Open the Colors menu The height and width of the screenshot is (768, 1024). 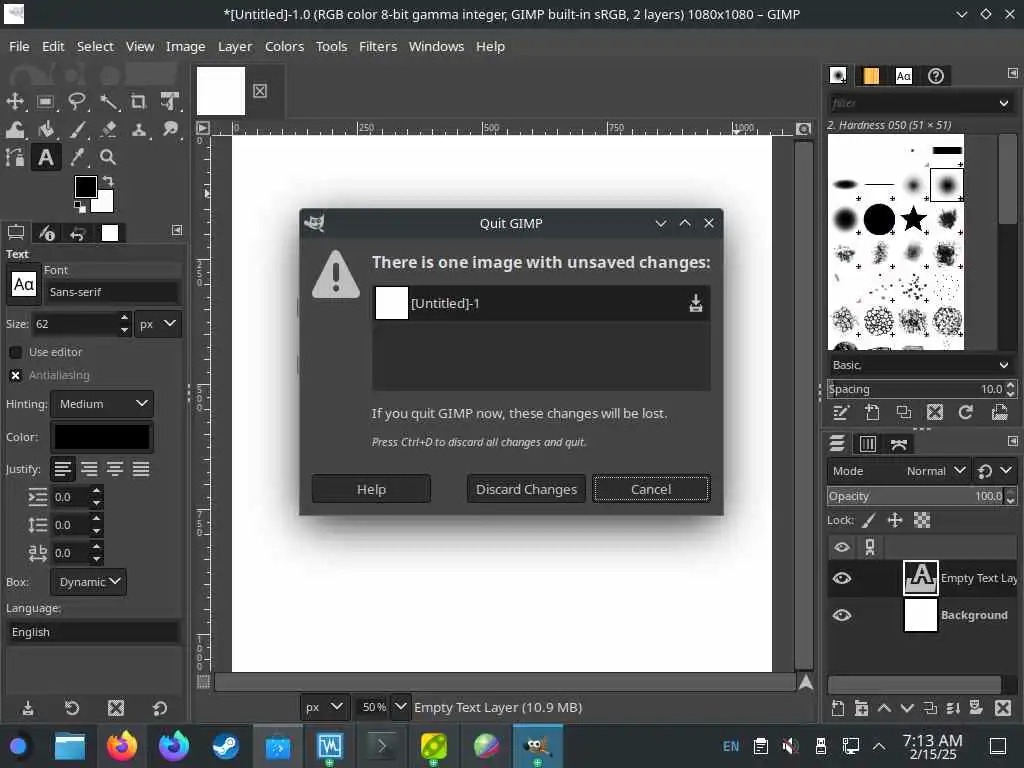pos(284,46)
